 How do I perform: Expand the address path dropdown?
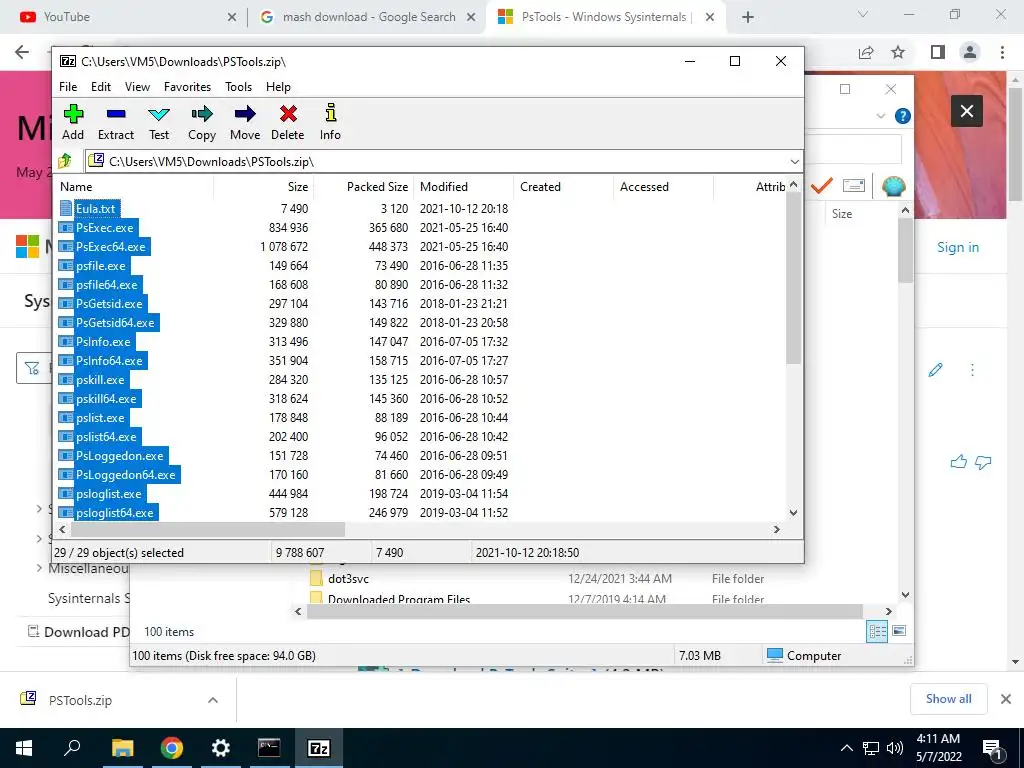[794, 161]
